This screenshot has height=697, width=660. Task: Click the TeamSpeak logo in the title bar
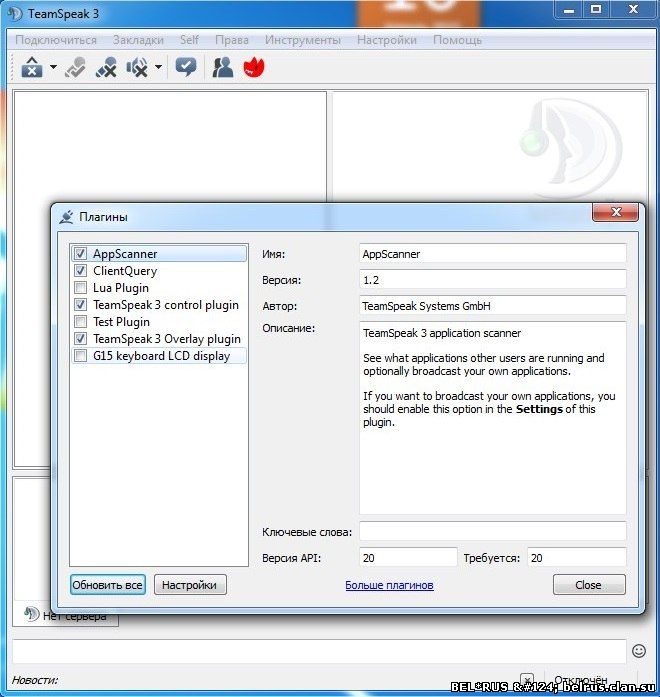coord(15,13)
